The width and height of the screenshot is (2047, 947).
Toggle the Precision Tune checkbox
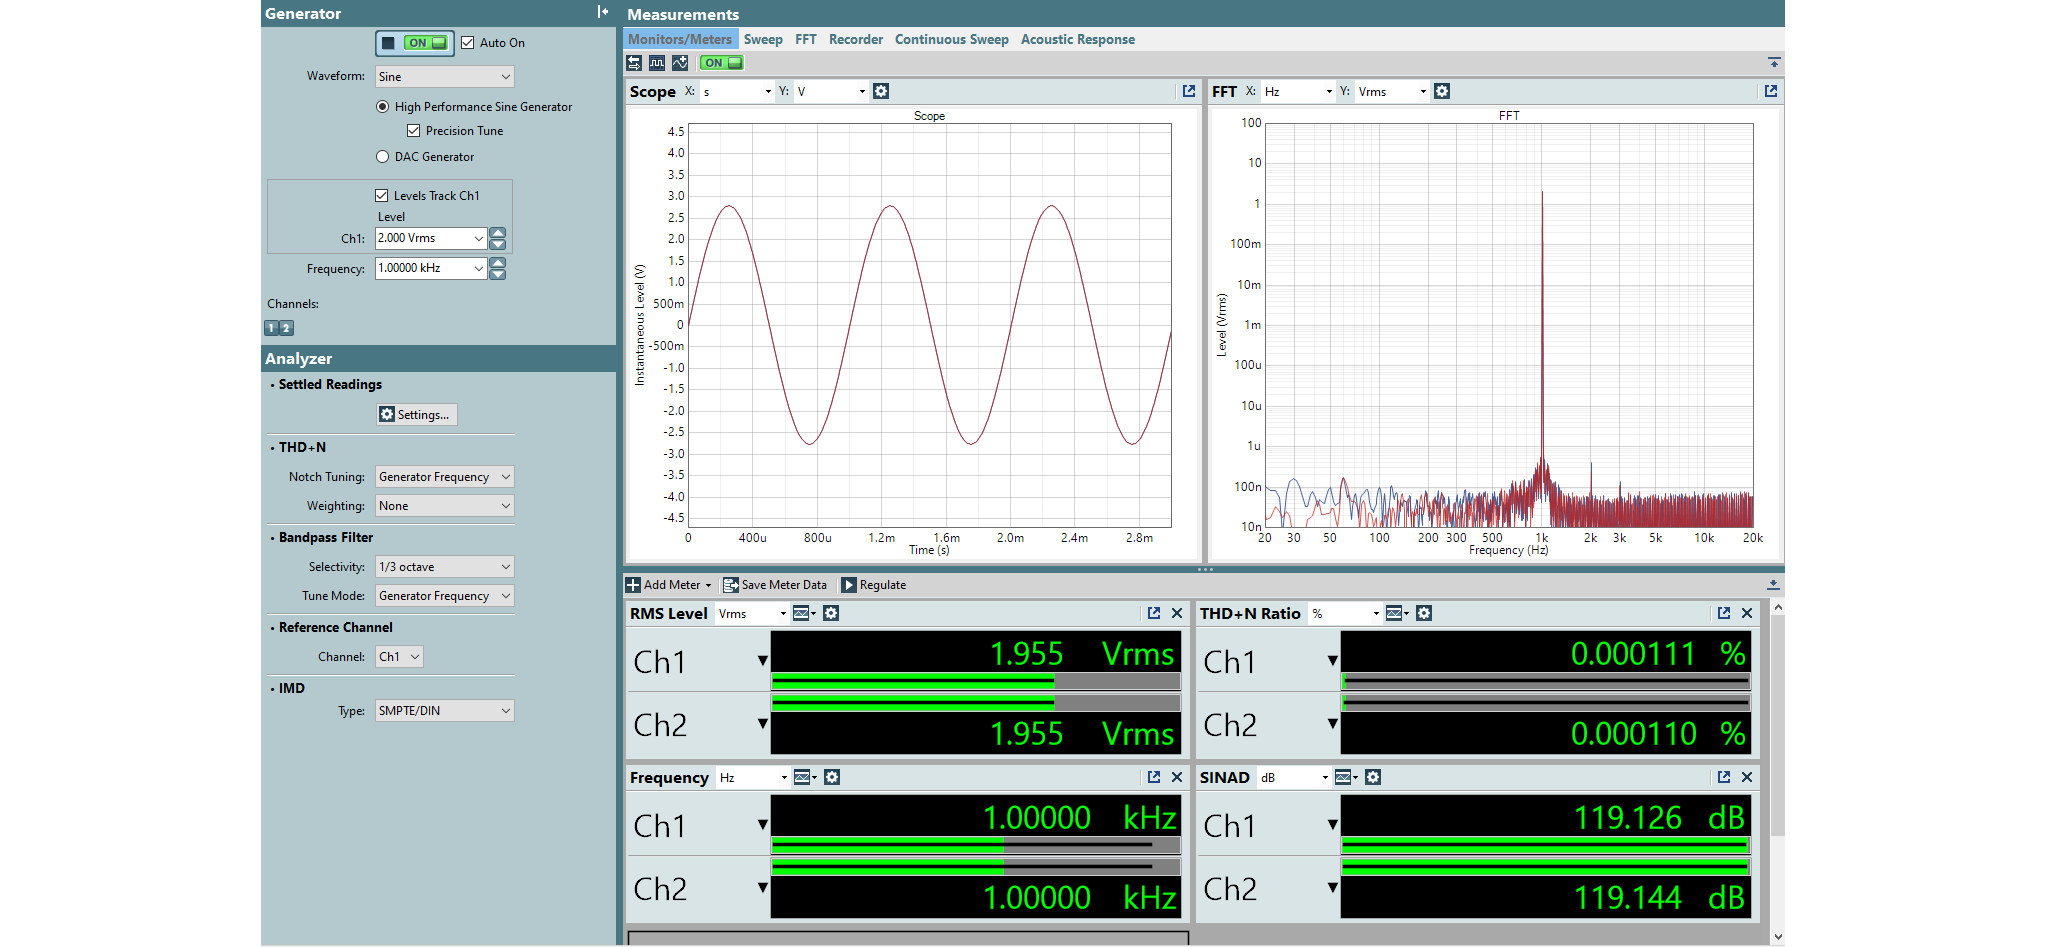click(x=413, y=131)
